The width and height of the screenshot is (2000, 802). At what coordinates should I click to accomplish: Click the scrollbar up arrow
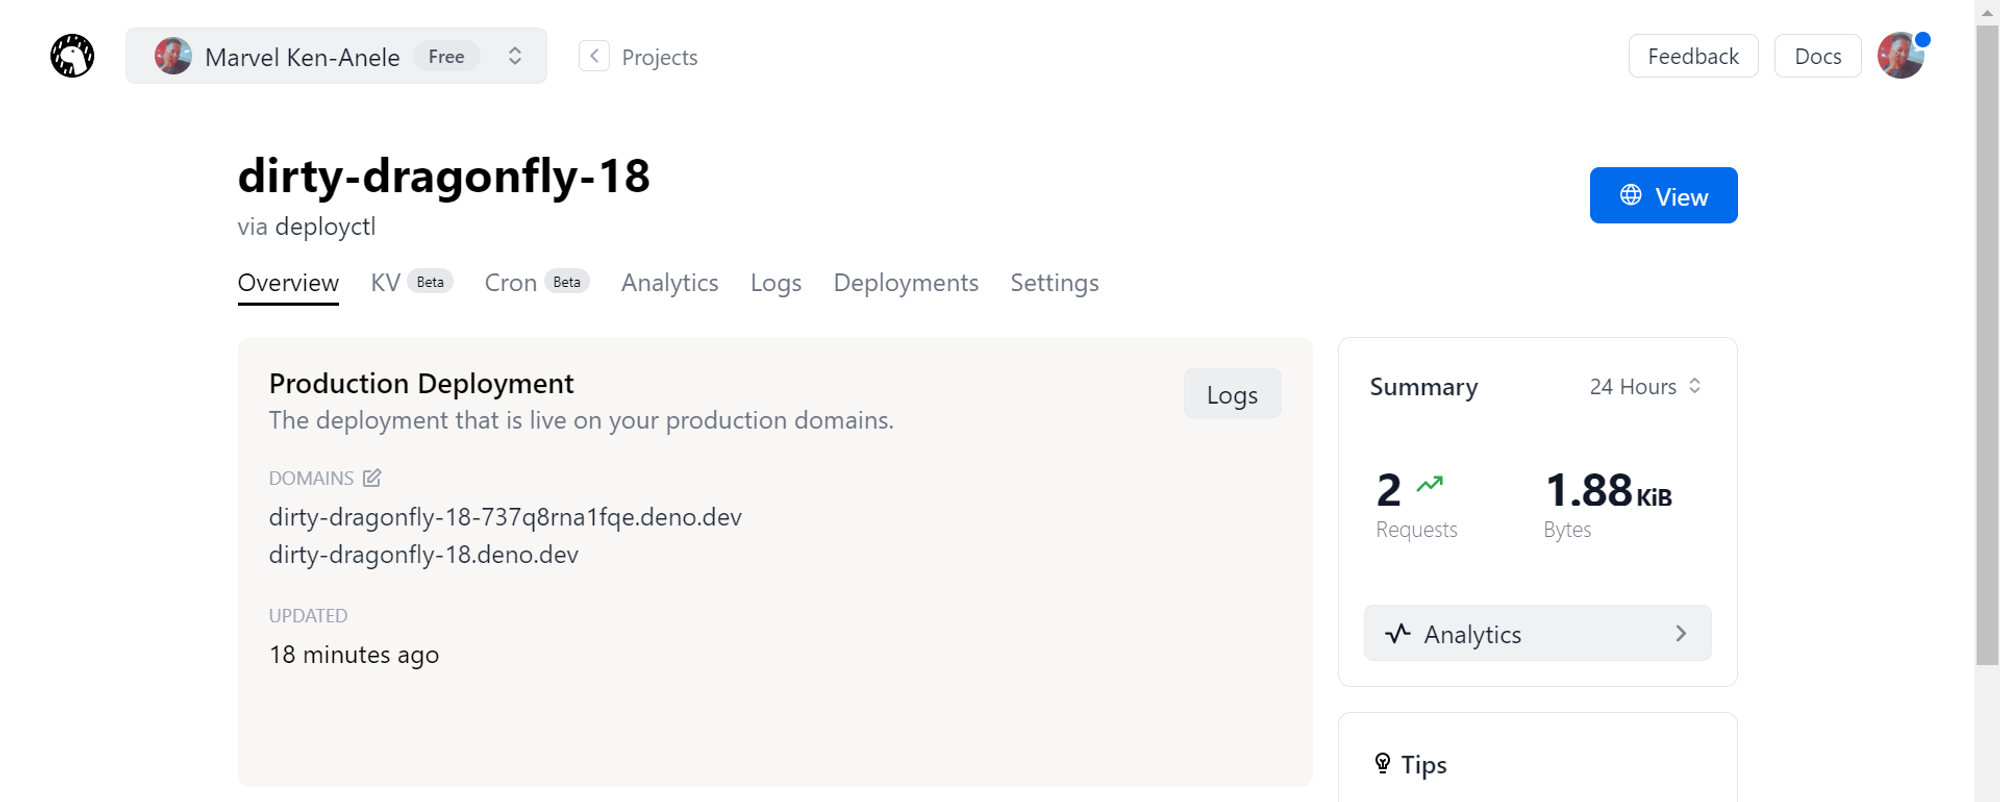pyautogui.click(x=1987, y=12)
